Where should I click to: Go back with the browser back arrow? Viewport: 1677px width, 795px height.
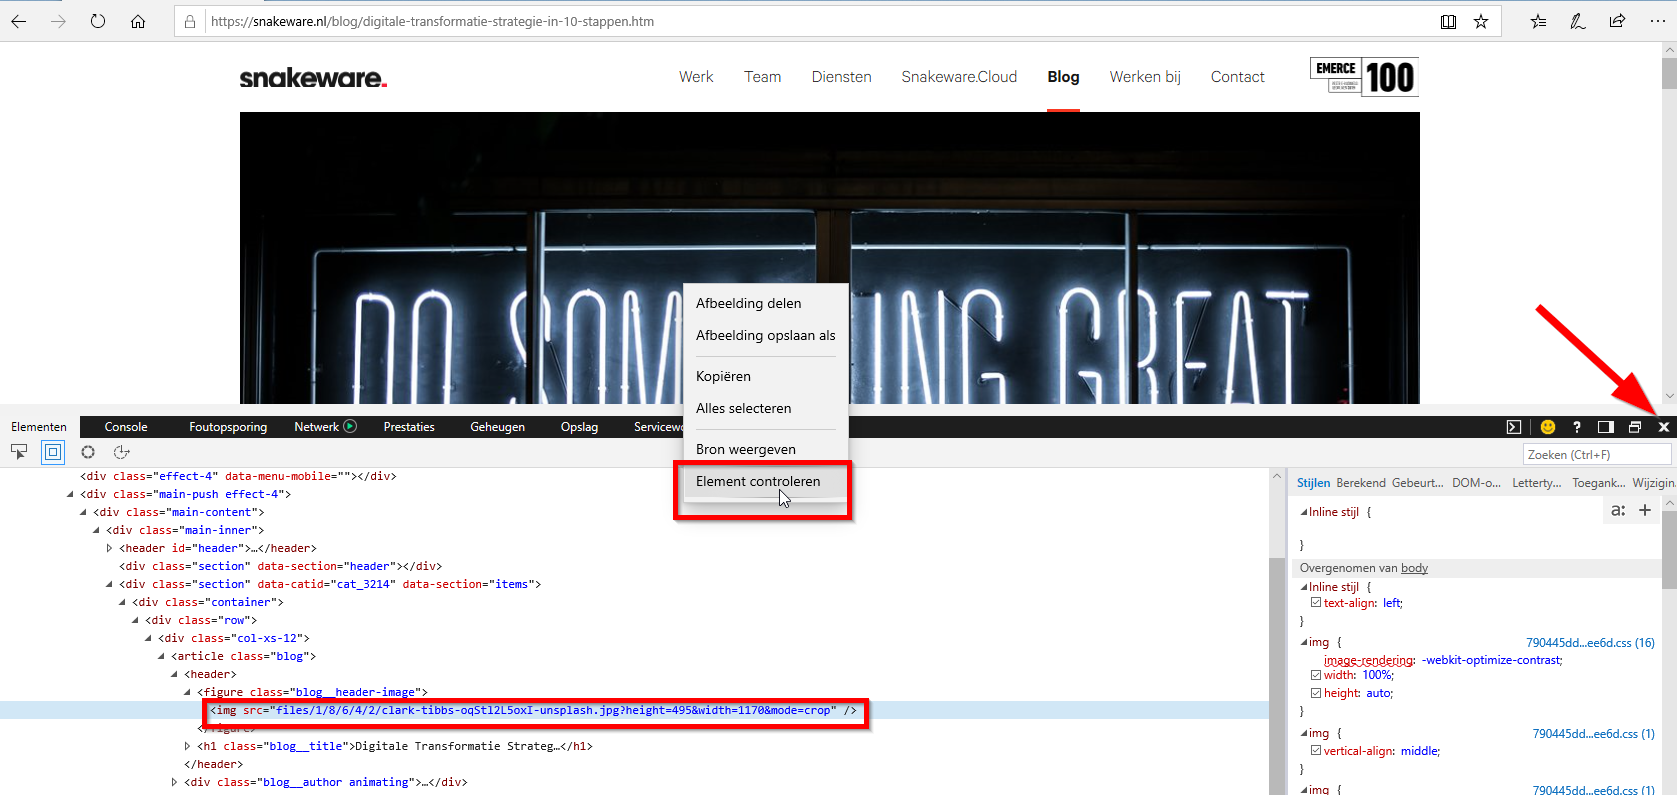point(19,21)
